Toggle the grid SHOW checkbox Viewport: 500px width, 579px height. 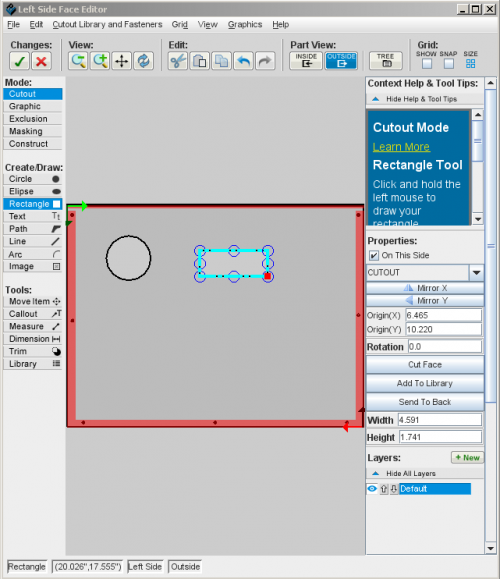click(427, 64)
